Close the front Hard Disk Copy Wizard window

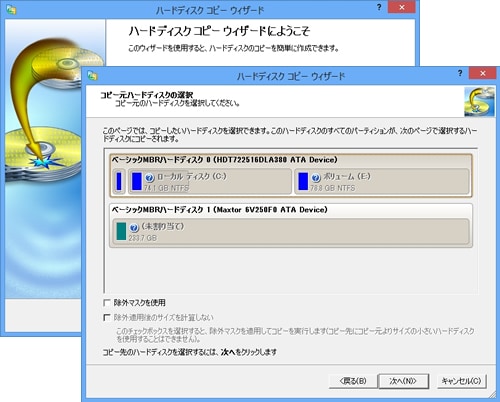pos(482,73)
